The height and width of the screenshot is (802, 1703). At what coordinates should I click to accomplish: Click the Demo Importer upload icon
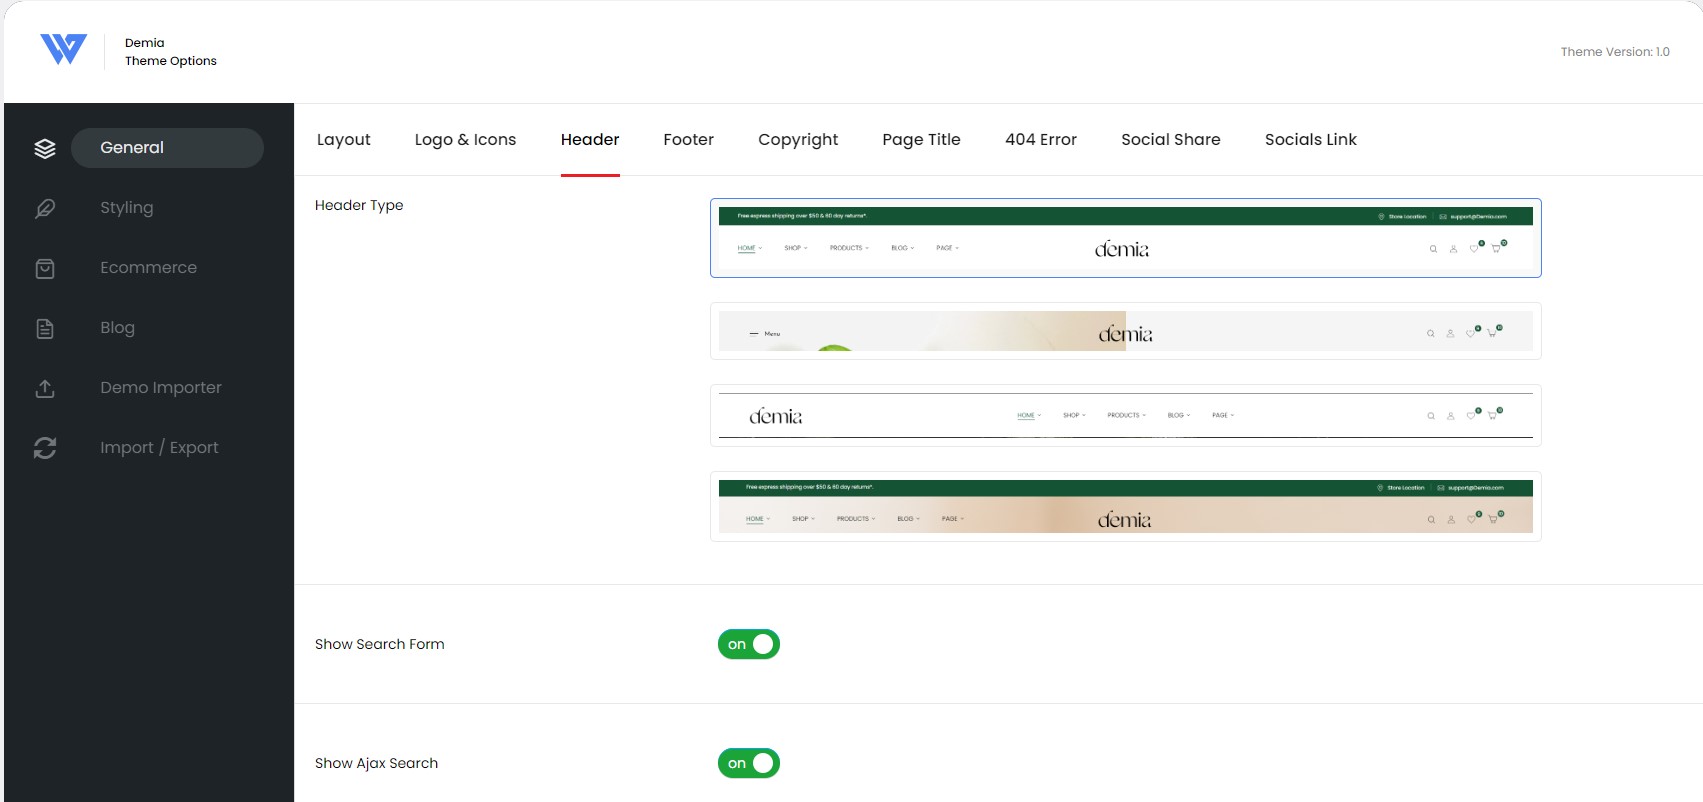coord(45,388)
